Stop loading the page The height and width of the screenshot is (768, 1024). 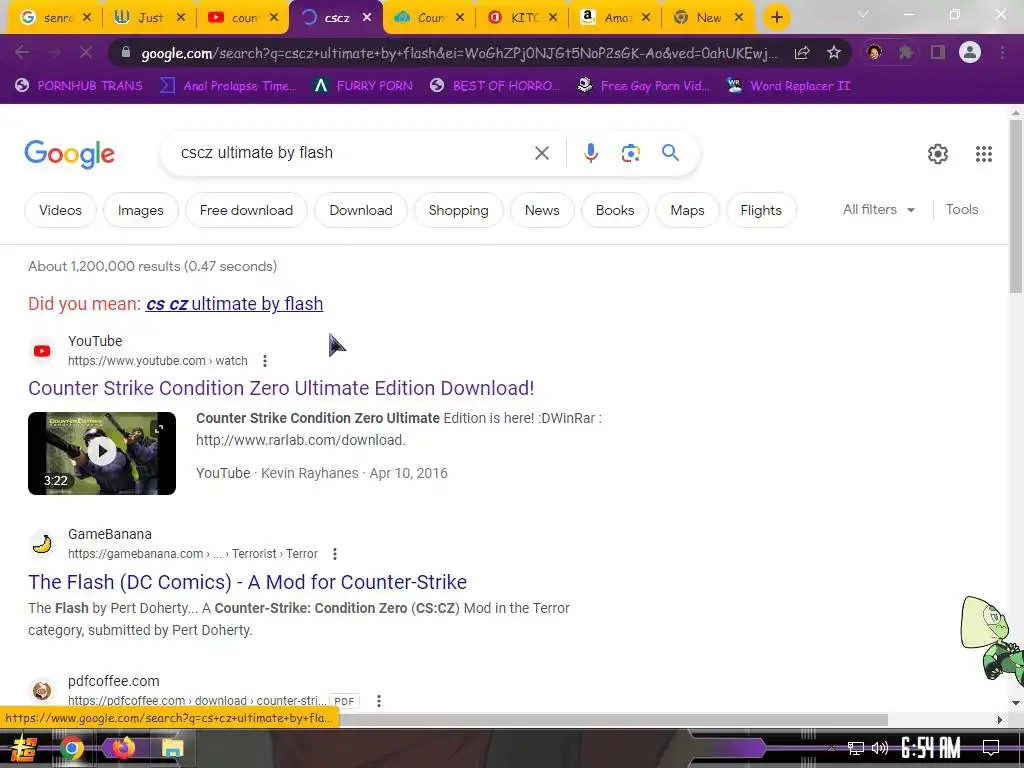point(86,52)
